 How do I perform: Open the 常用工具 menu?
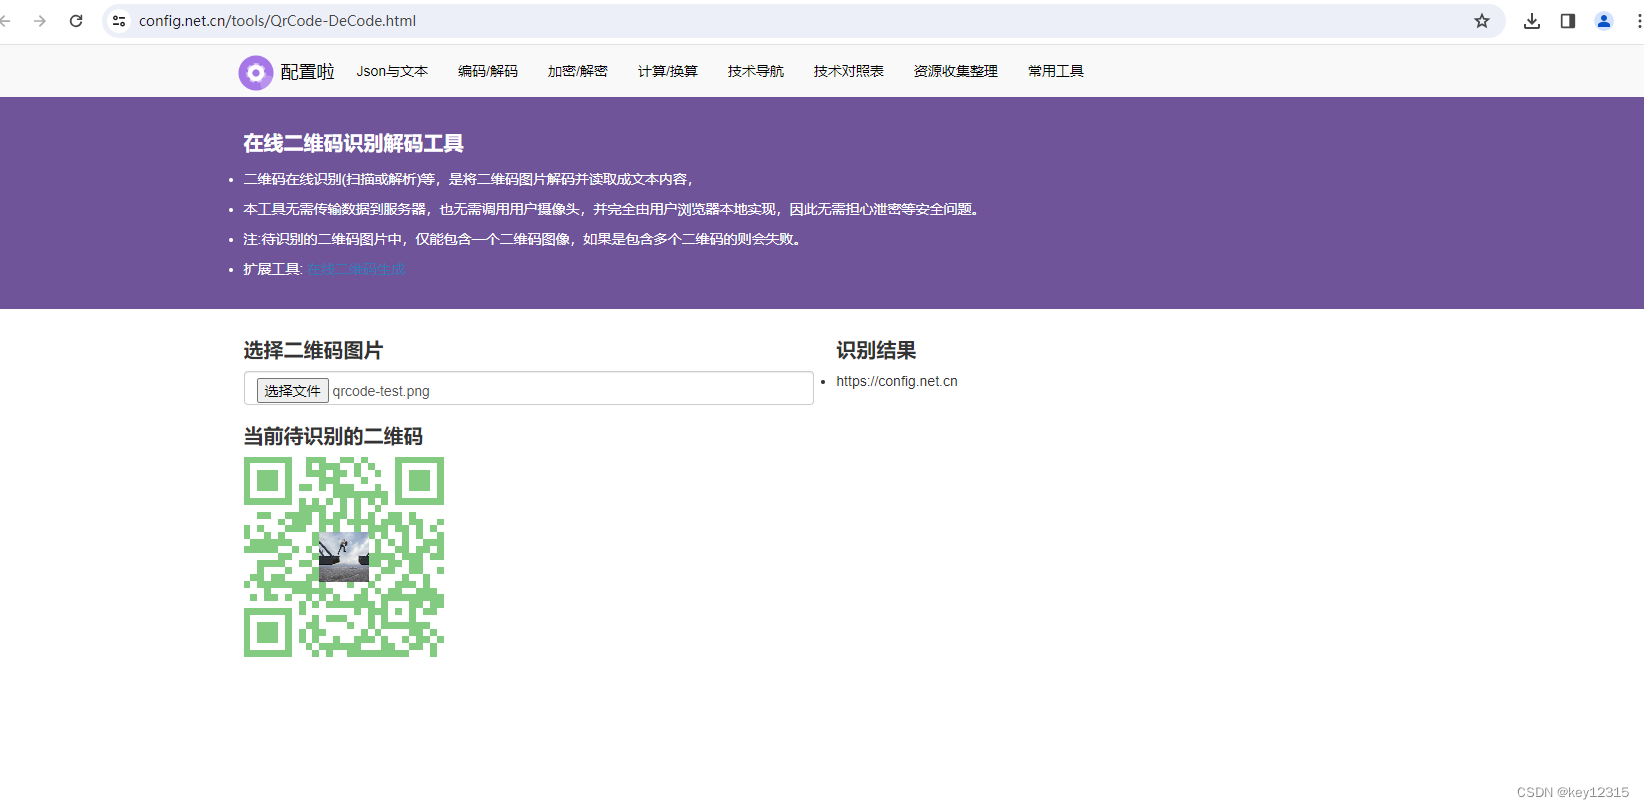[x=1056, y=71]
